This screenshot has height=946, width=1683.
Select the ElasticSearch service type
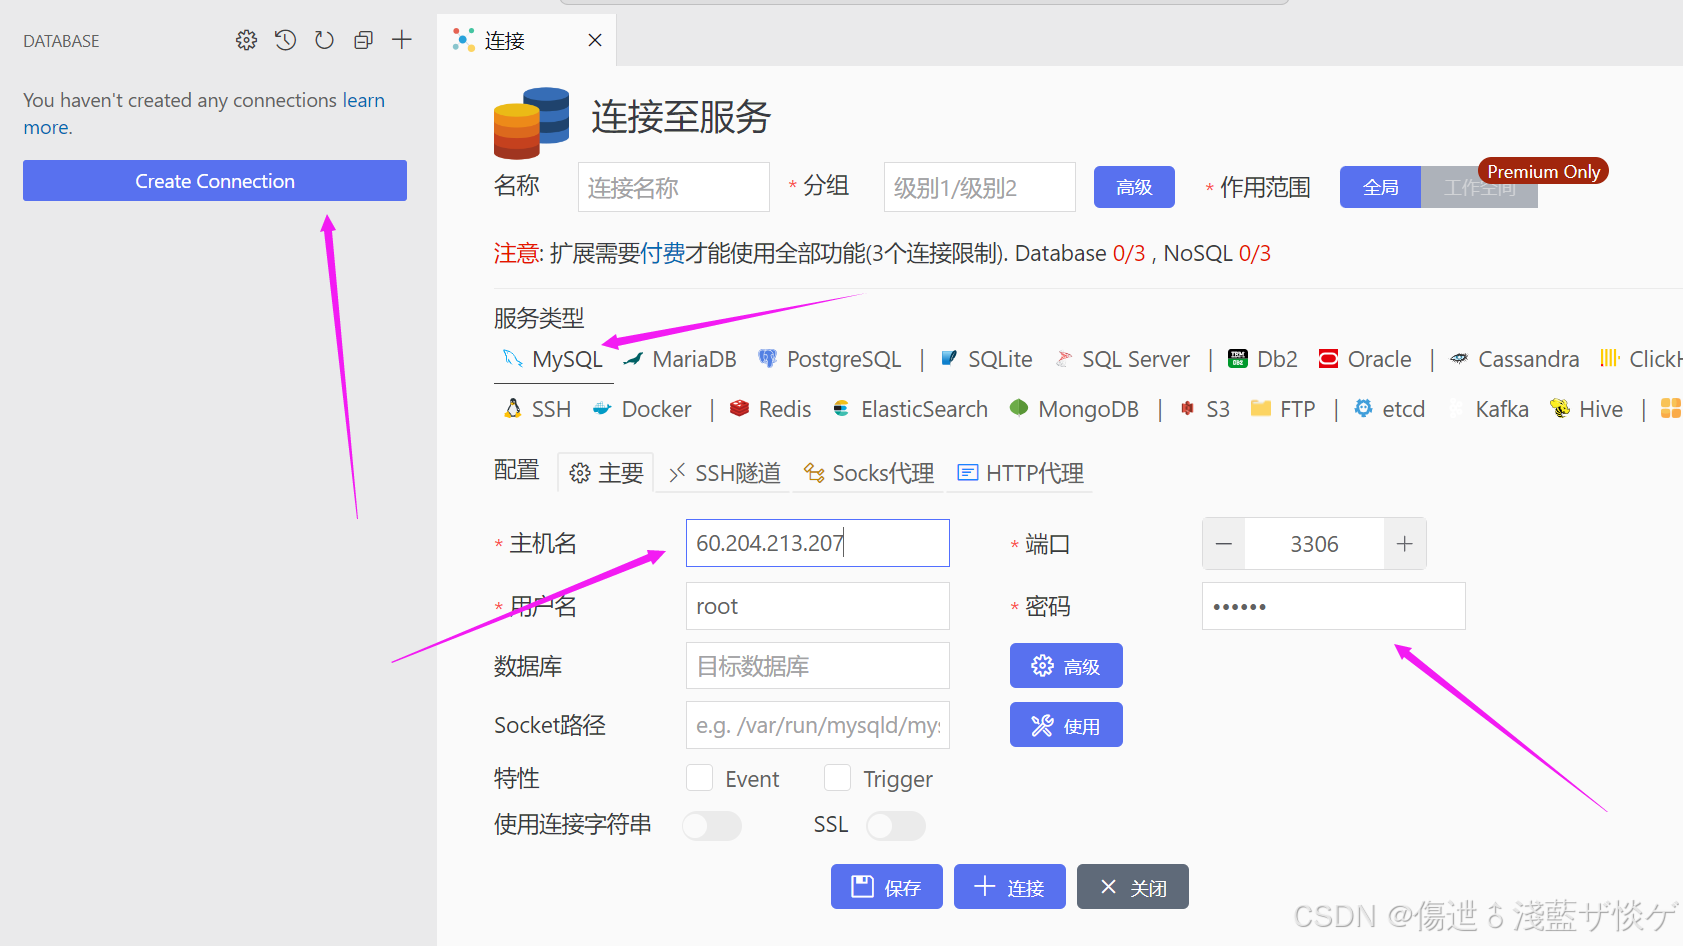coord(910,409)
